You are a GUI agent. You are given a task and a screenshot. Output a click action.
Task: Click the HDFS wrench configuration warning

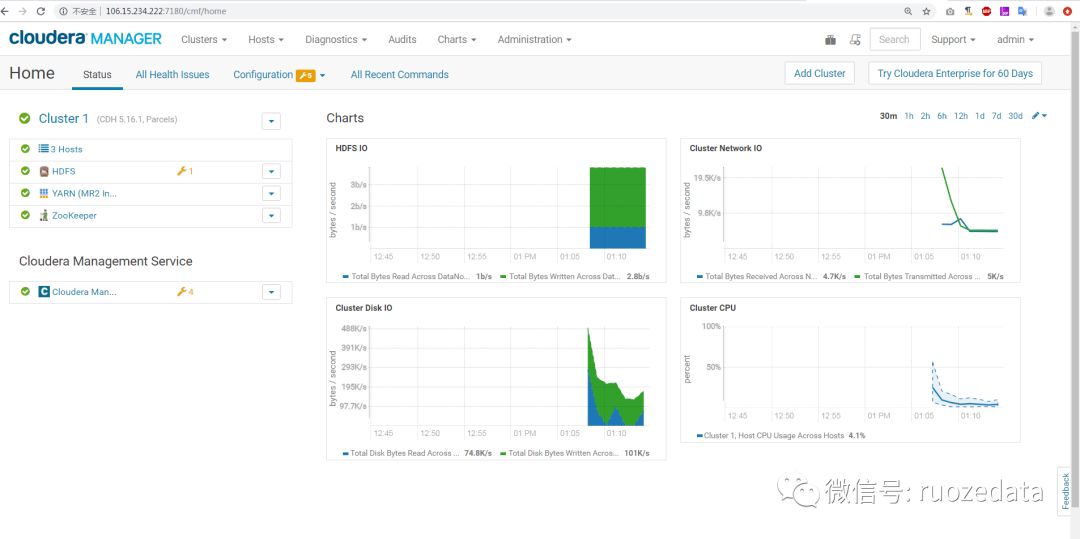point(185,171)
